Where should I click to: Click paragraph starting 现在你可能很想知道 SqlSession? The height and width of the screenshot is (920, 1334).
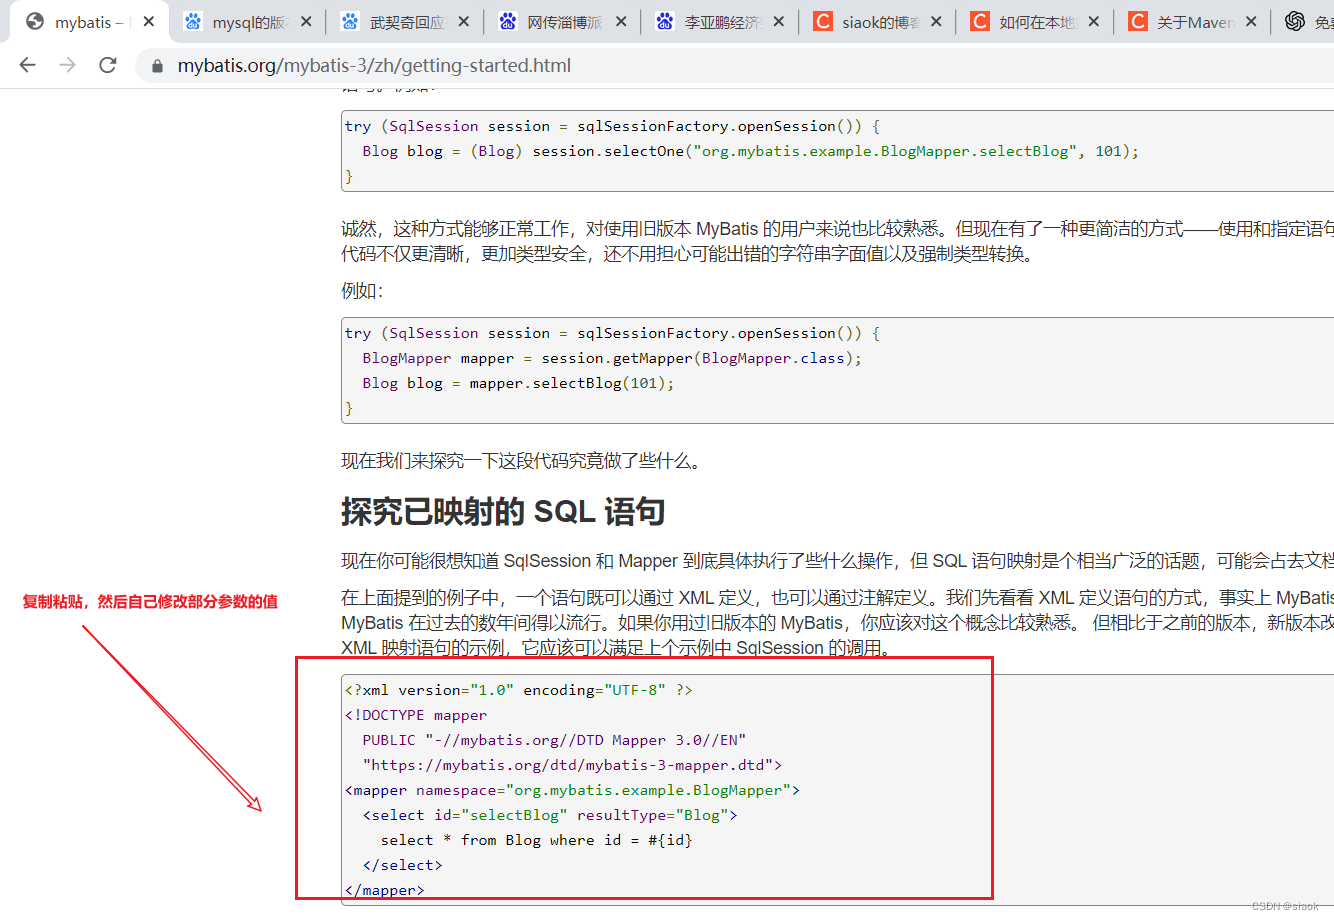coord(837,561)
